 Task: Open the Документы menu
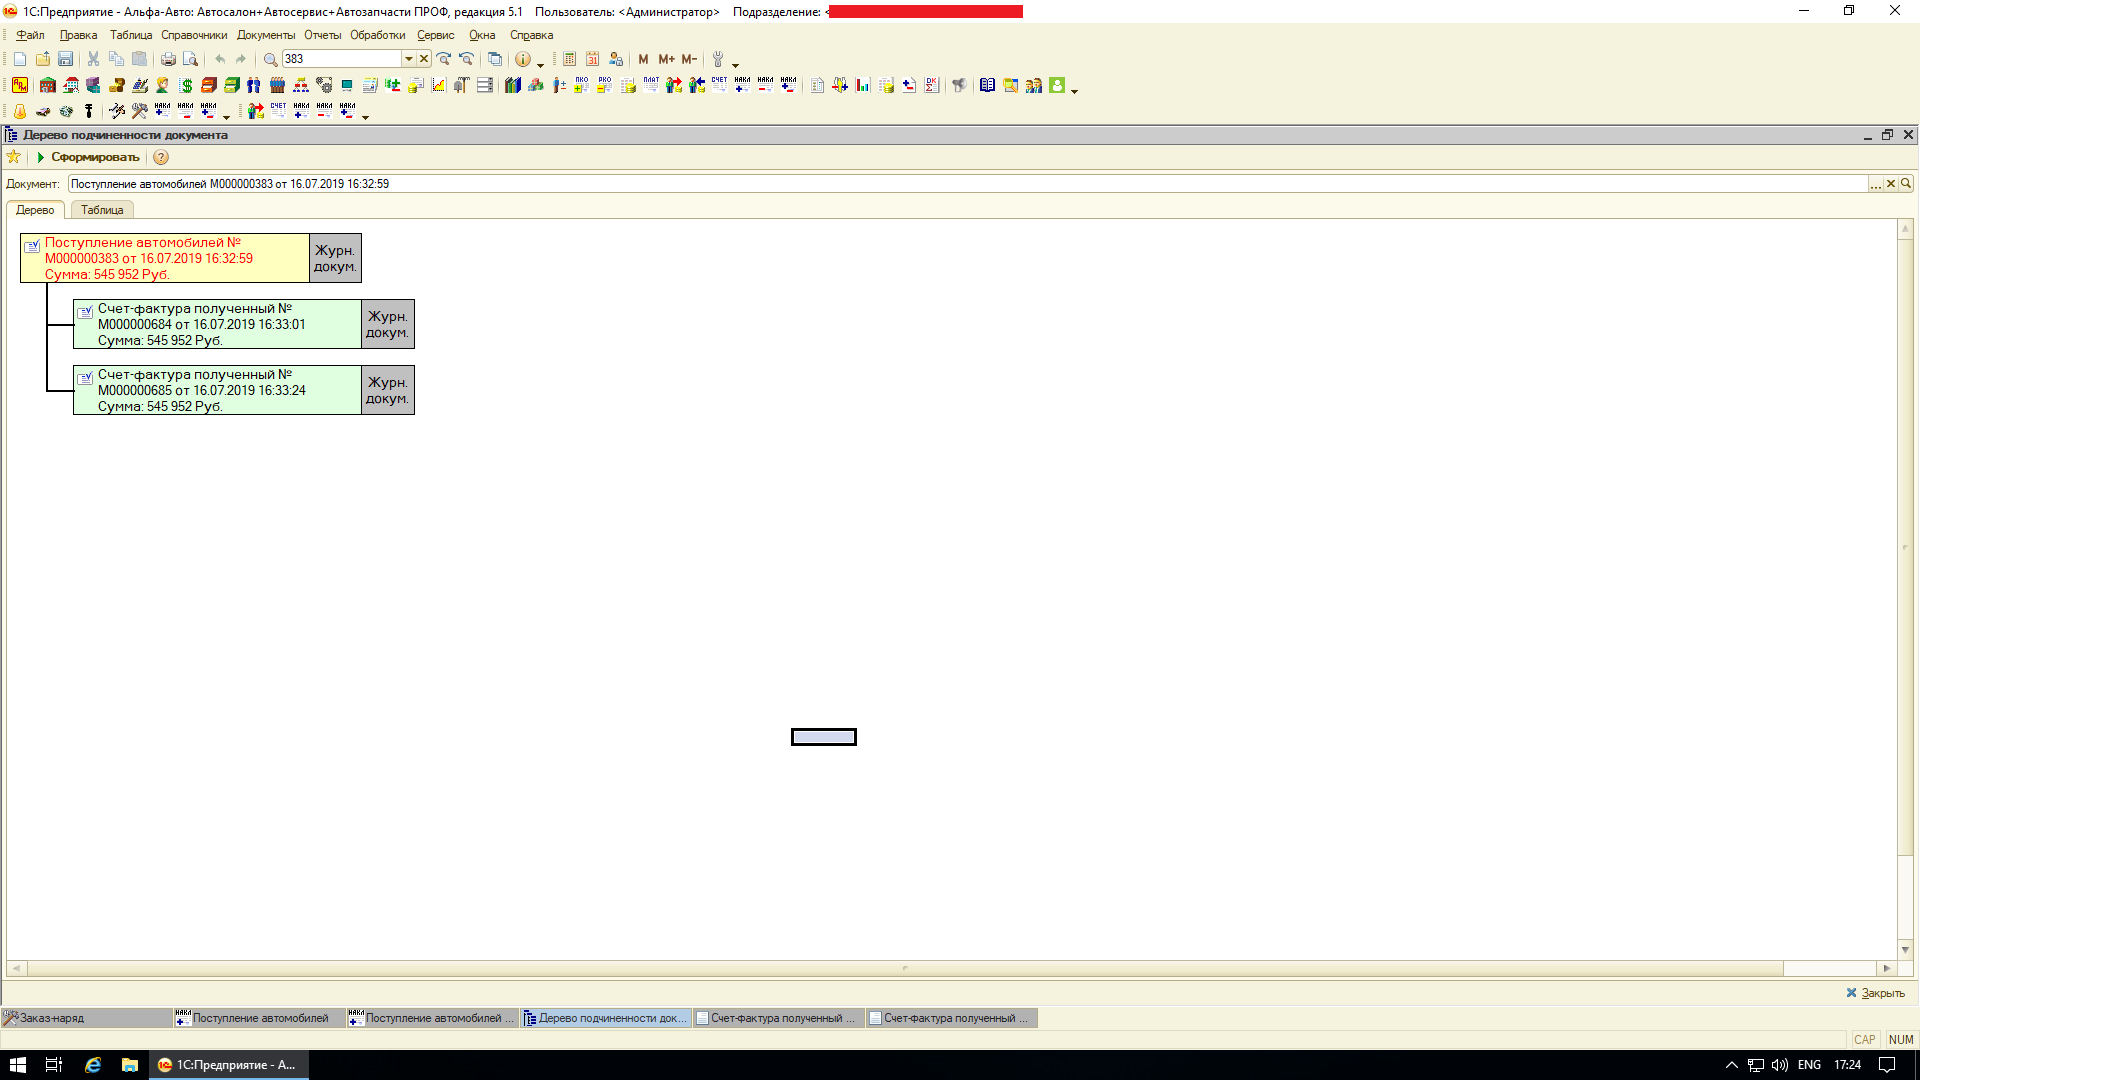pyautogui.click(x=266, y=35)
